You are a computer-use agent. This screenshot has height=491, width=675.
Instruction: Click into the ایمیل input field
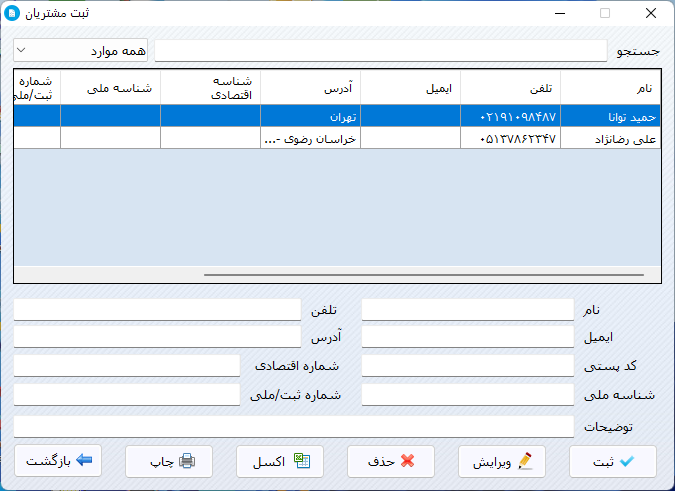(x=468, y=337)
